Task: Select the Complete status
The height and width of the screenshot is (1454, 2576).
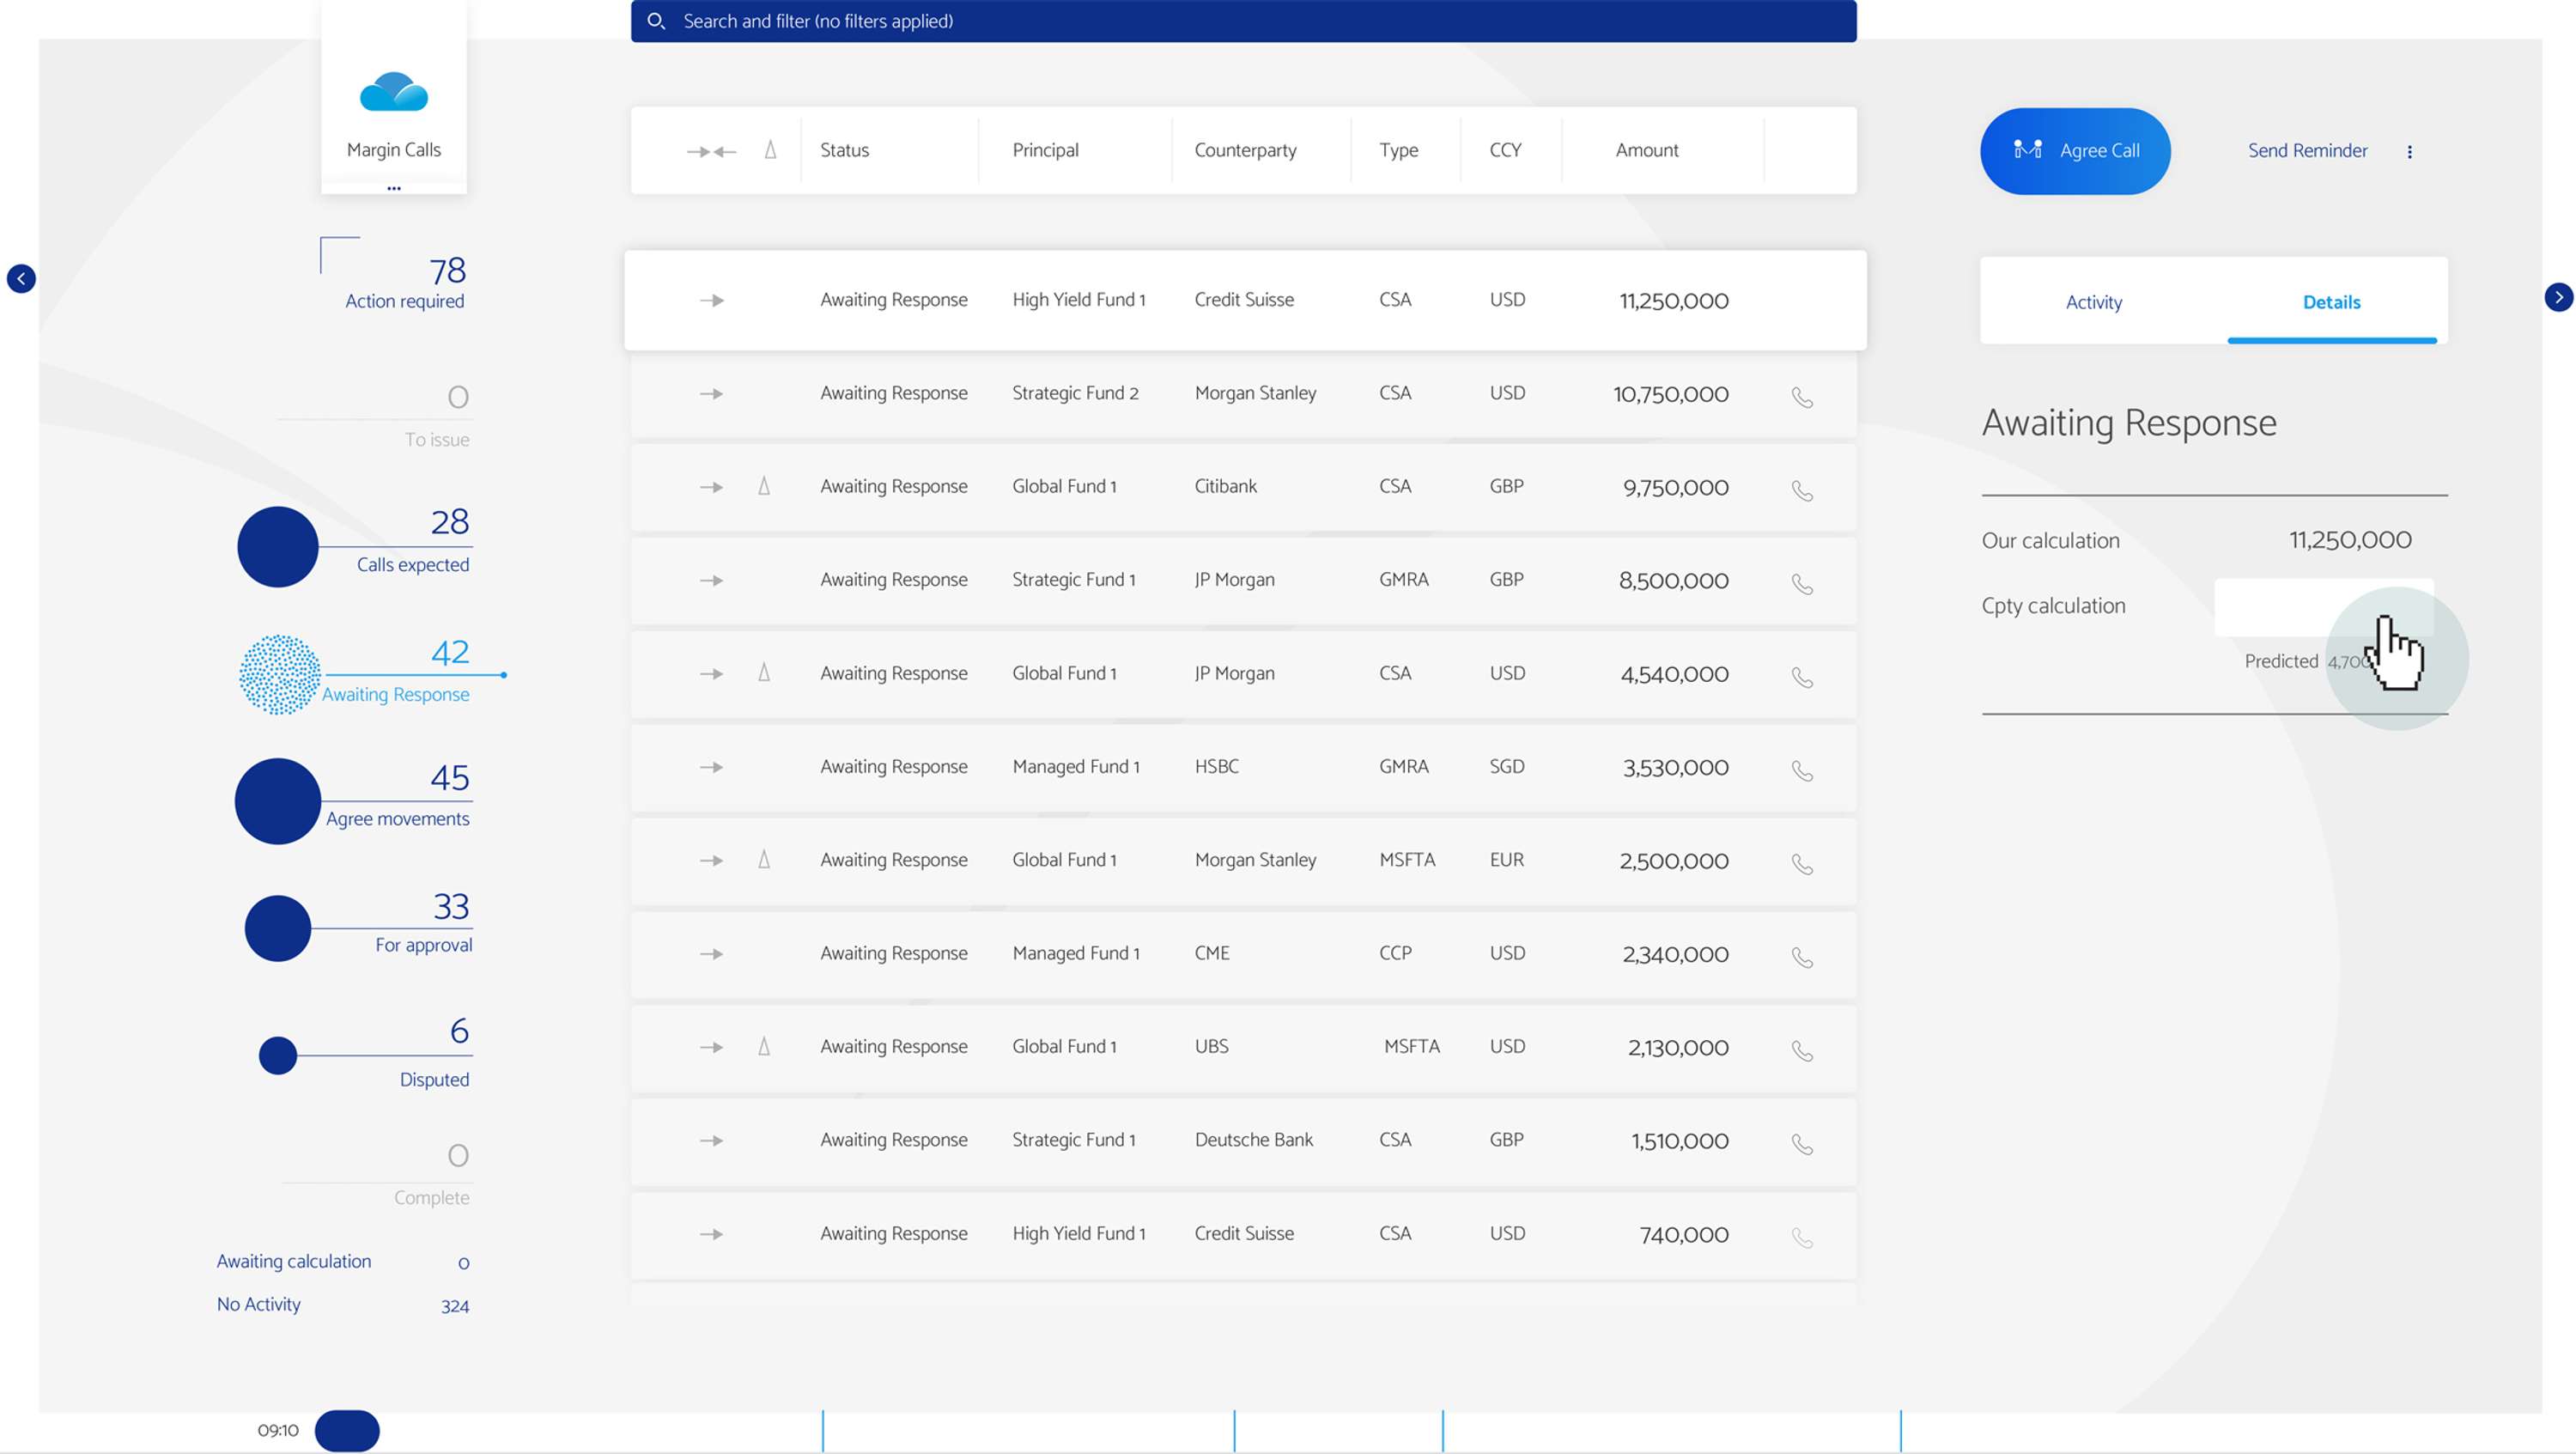Action: click(x=431, y=1175)
